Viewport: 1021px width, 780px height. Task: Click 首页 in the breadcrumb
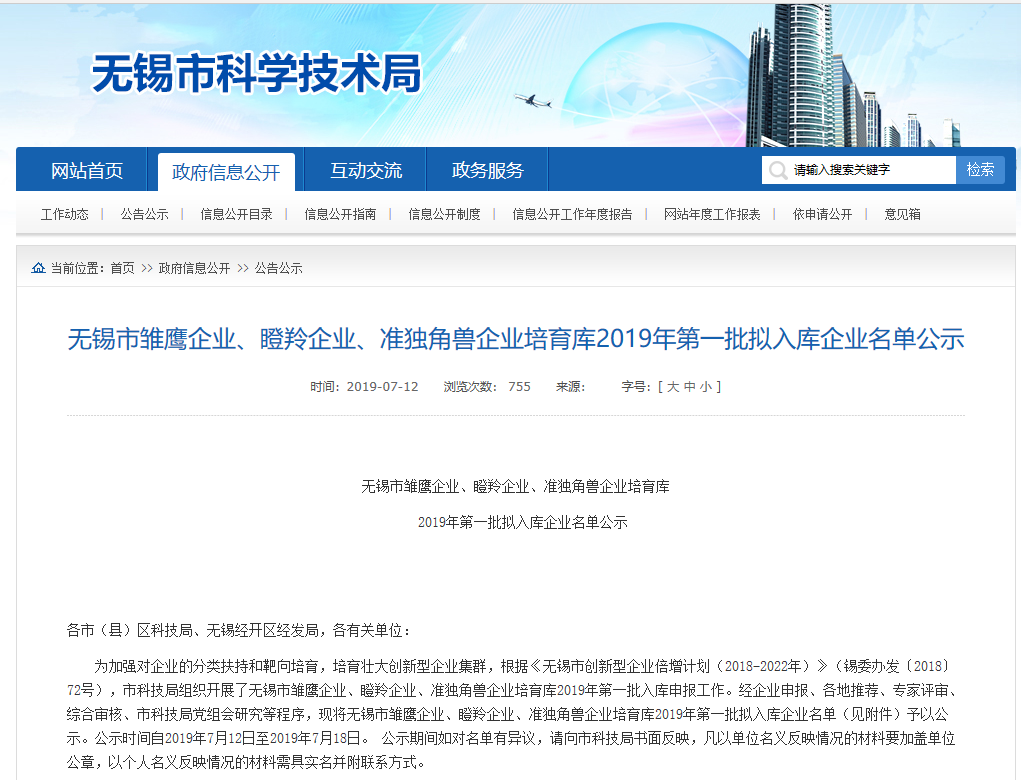click(122, 268)
